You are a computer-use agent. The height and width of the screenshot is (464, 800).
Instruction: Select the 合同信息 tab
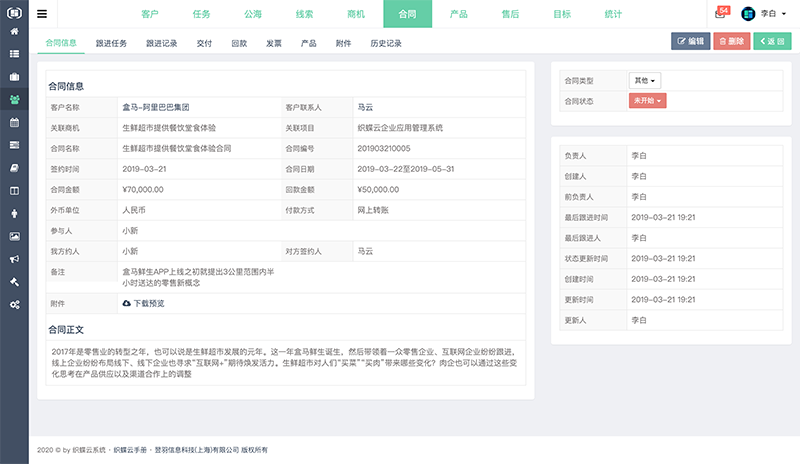61,43
